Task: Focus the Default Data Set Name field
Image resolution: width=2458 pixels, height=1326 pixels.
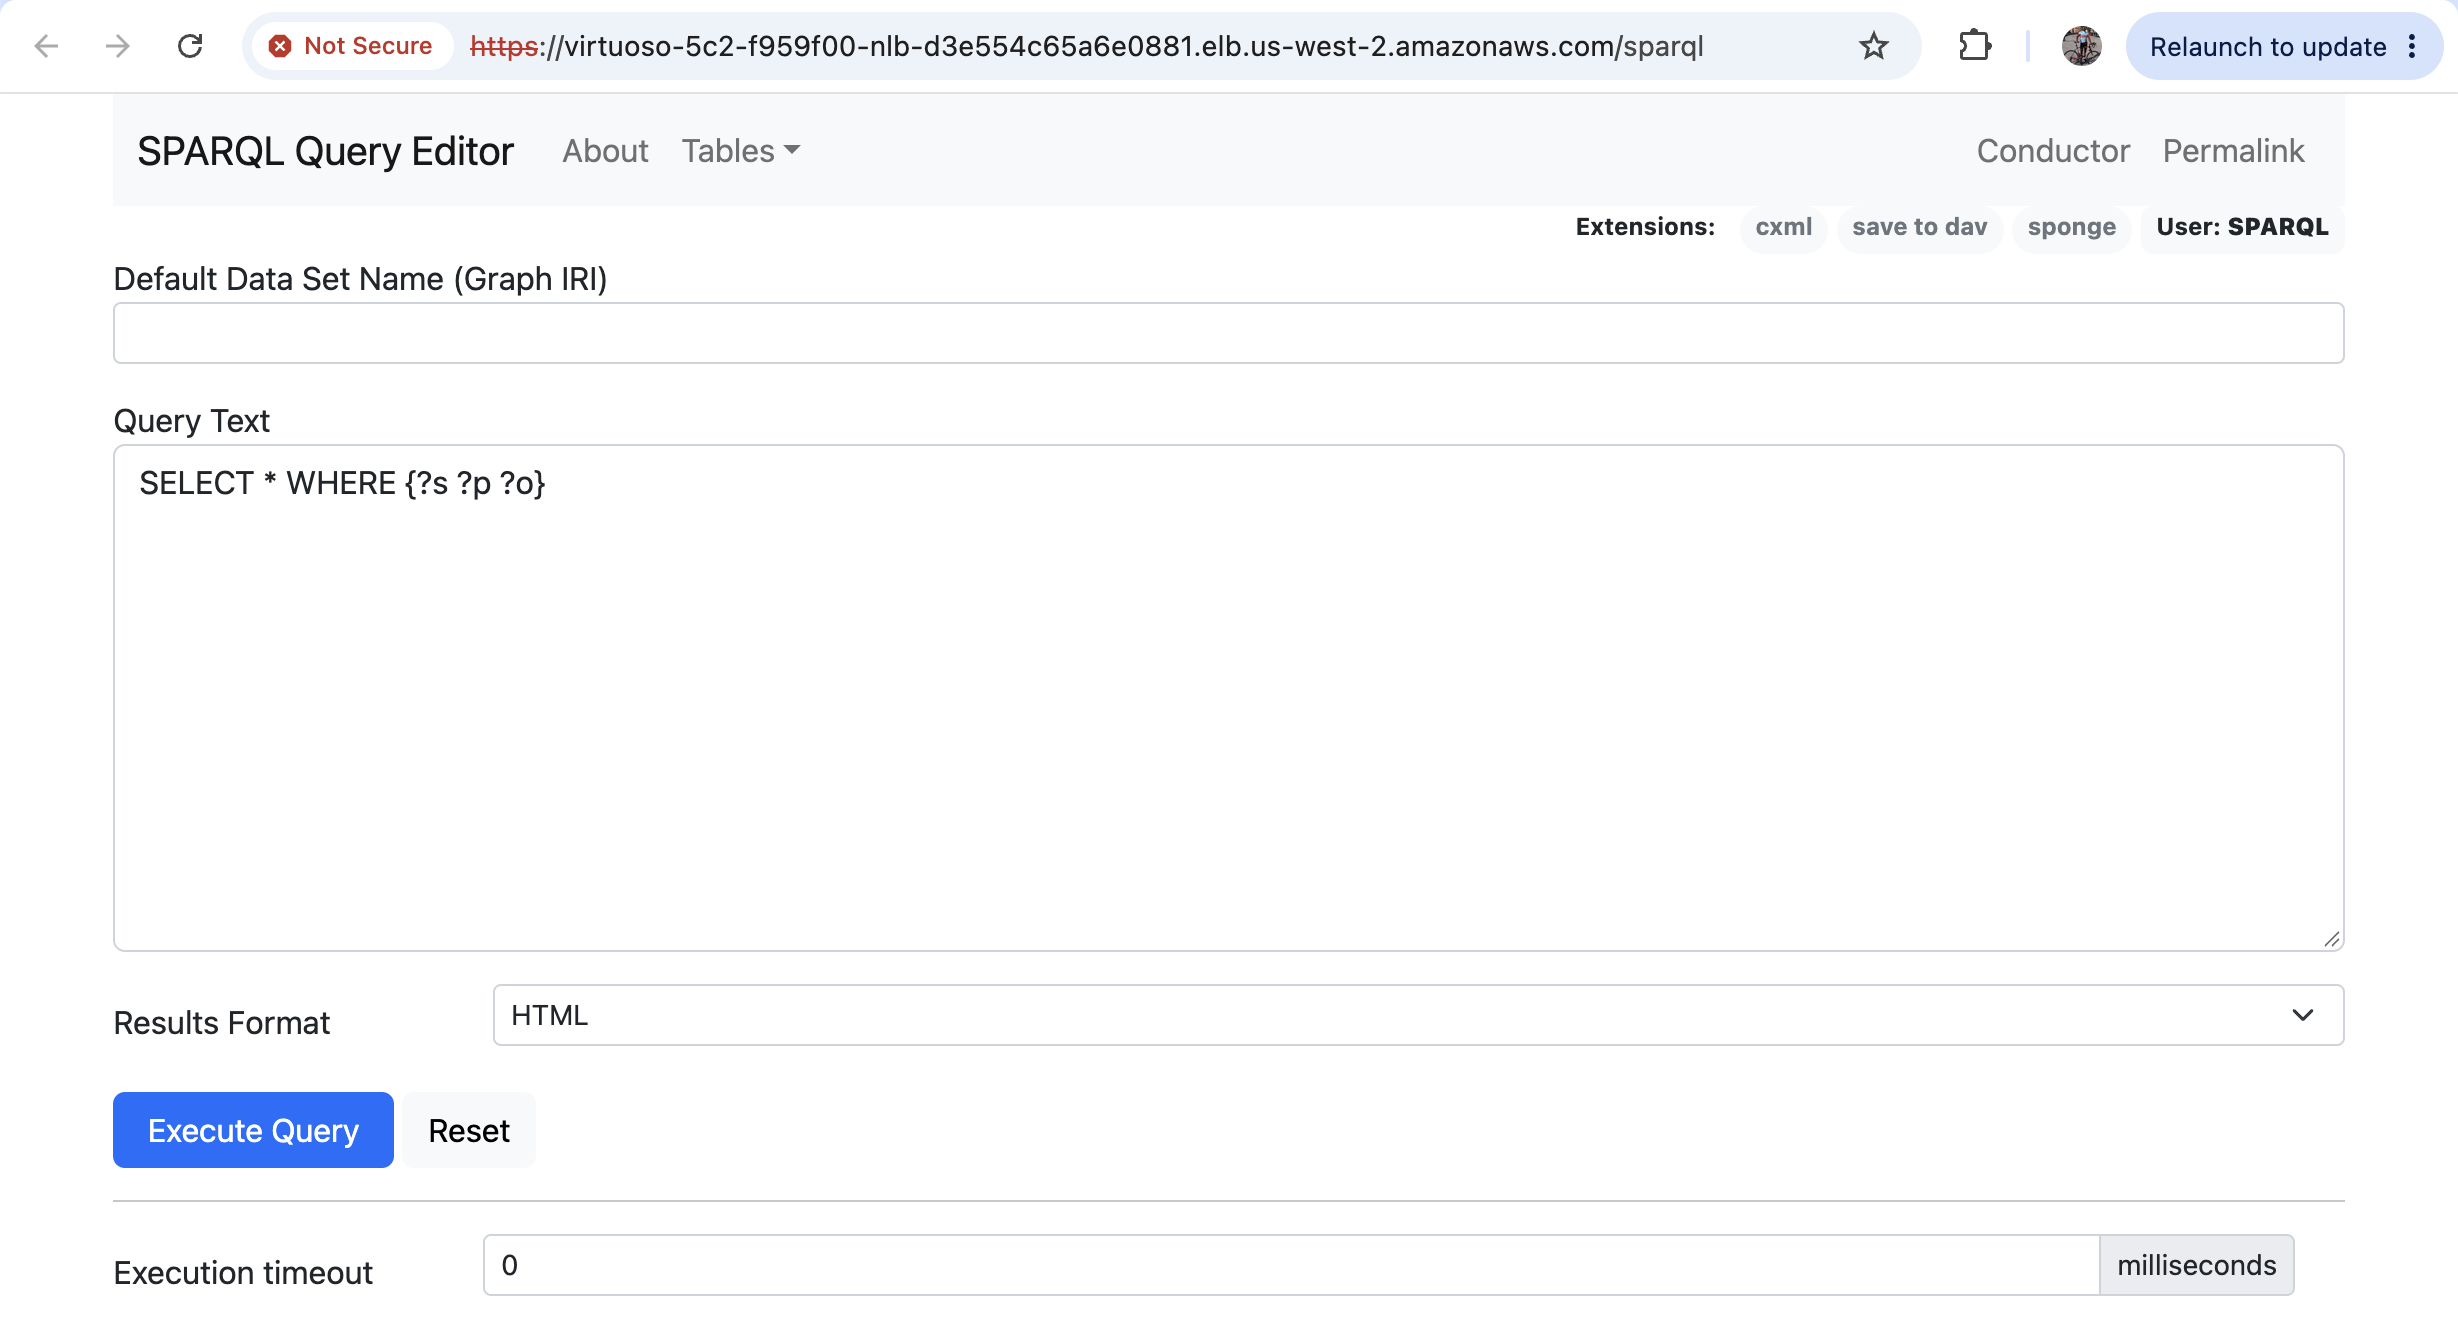Action: [1228, 333]
